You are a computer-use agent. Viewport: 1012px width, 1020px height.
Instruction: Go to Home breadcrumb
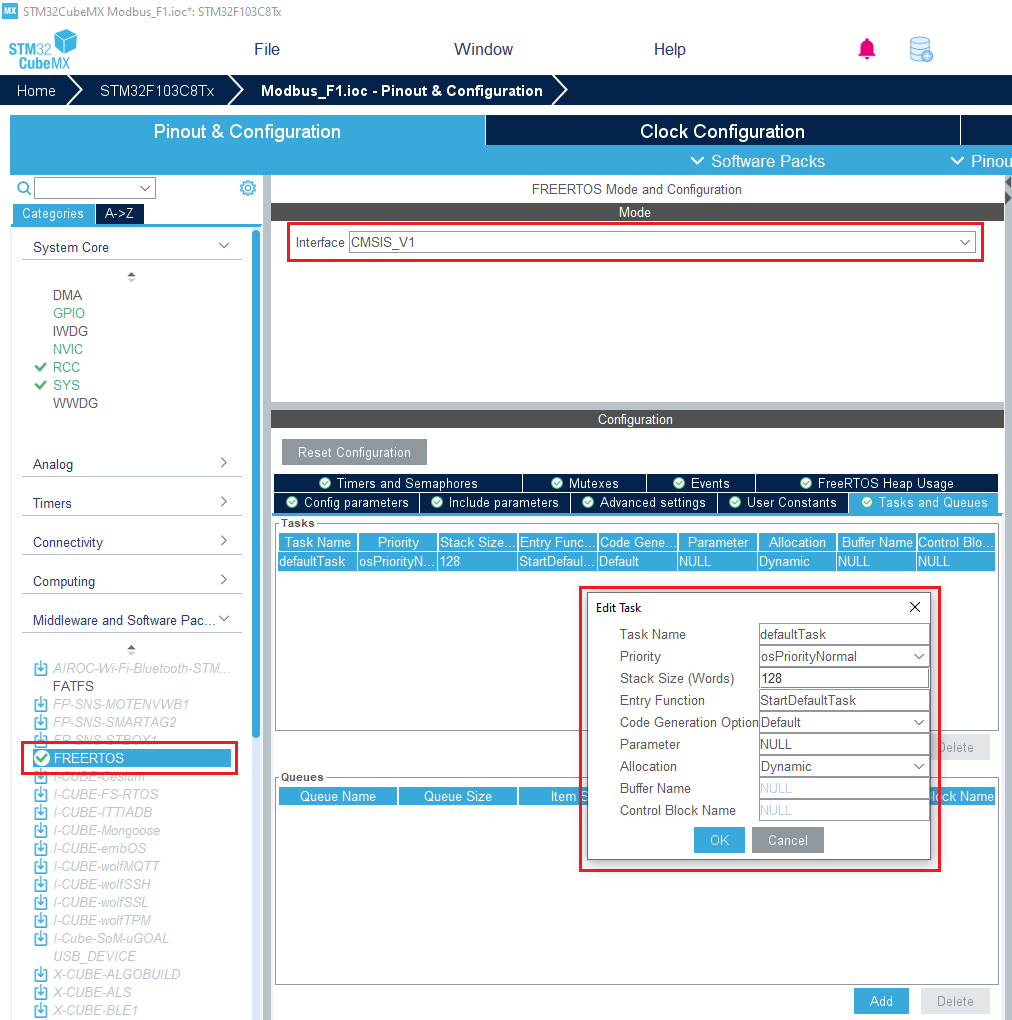pyautogui.click(x=36, y=90)
